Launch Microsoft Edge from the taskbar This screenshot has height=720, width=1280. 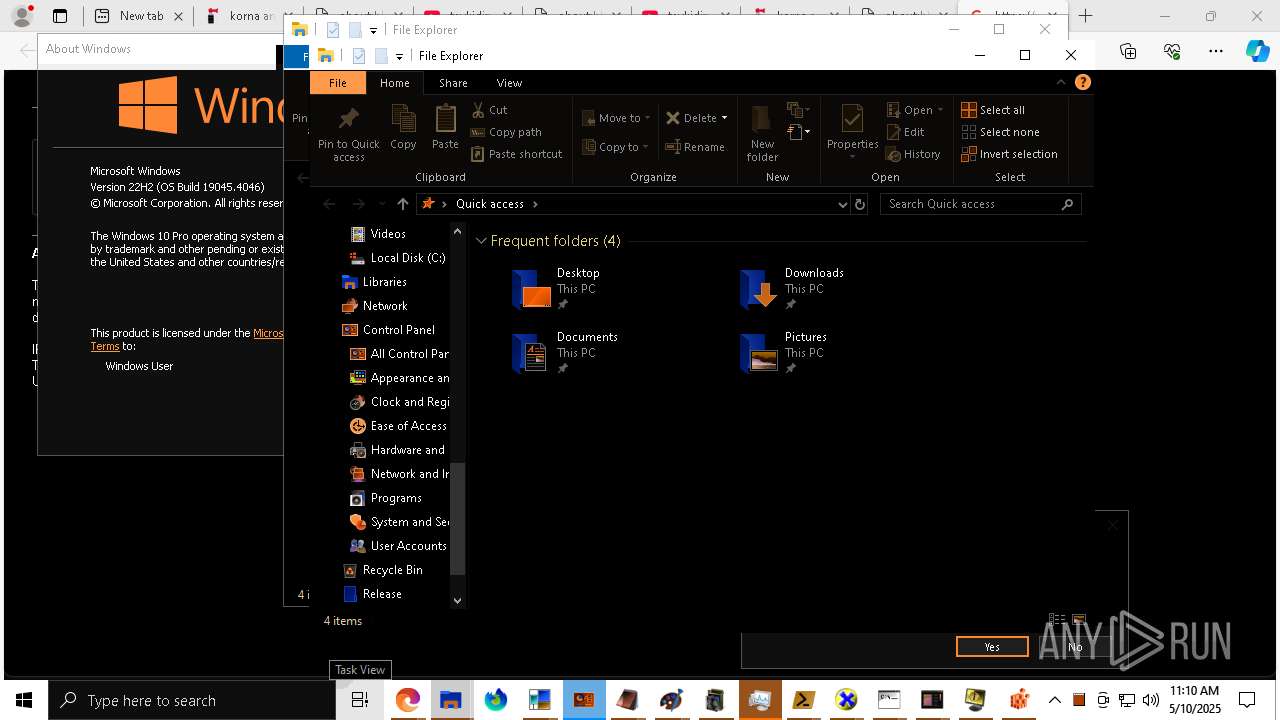click(407, 700)
